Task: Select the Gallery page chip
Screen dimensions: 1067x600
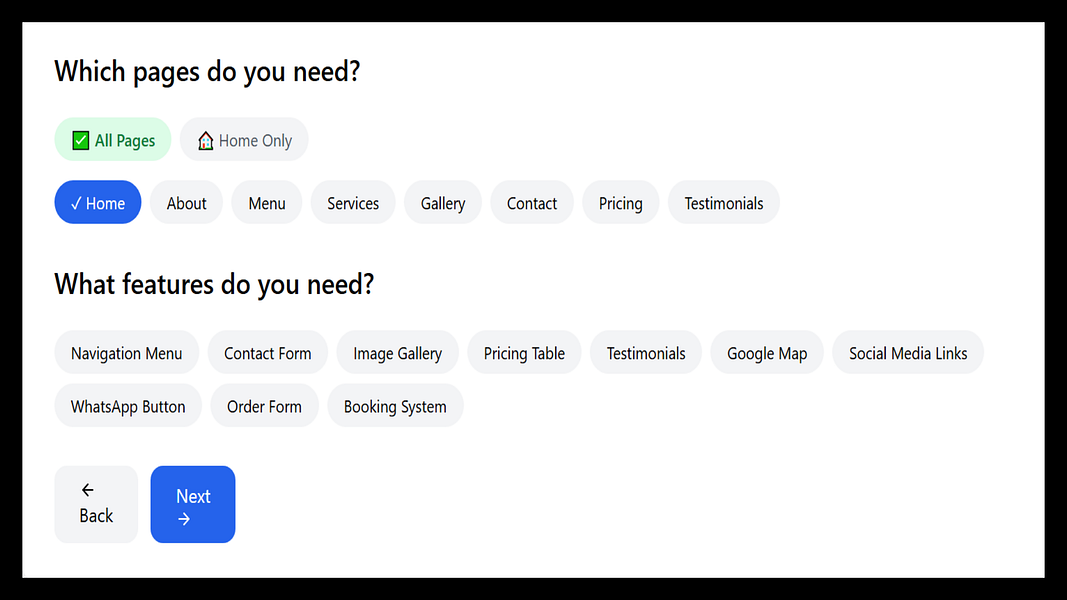Action: (x=443, y=202)
